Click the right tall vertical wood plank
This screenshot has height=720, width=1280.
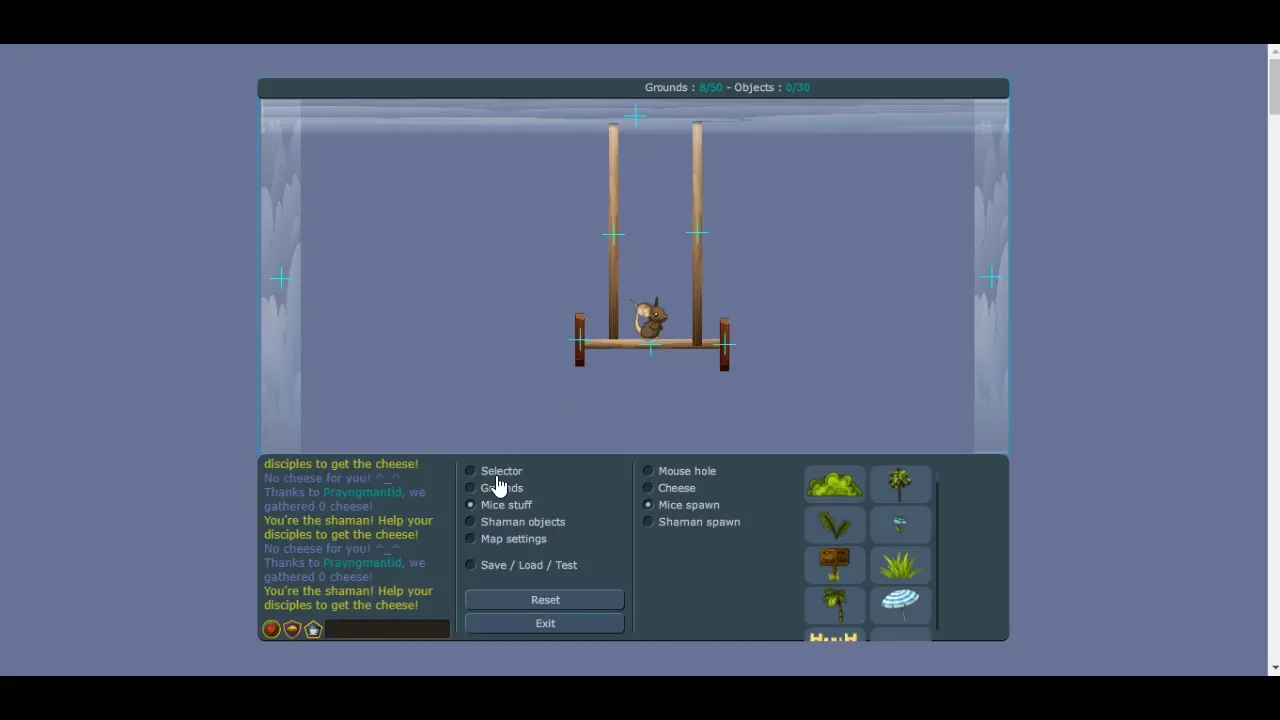coord(697,232)
